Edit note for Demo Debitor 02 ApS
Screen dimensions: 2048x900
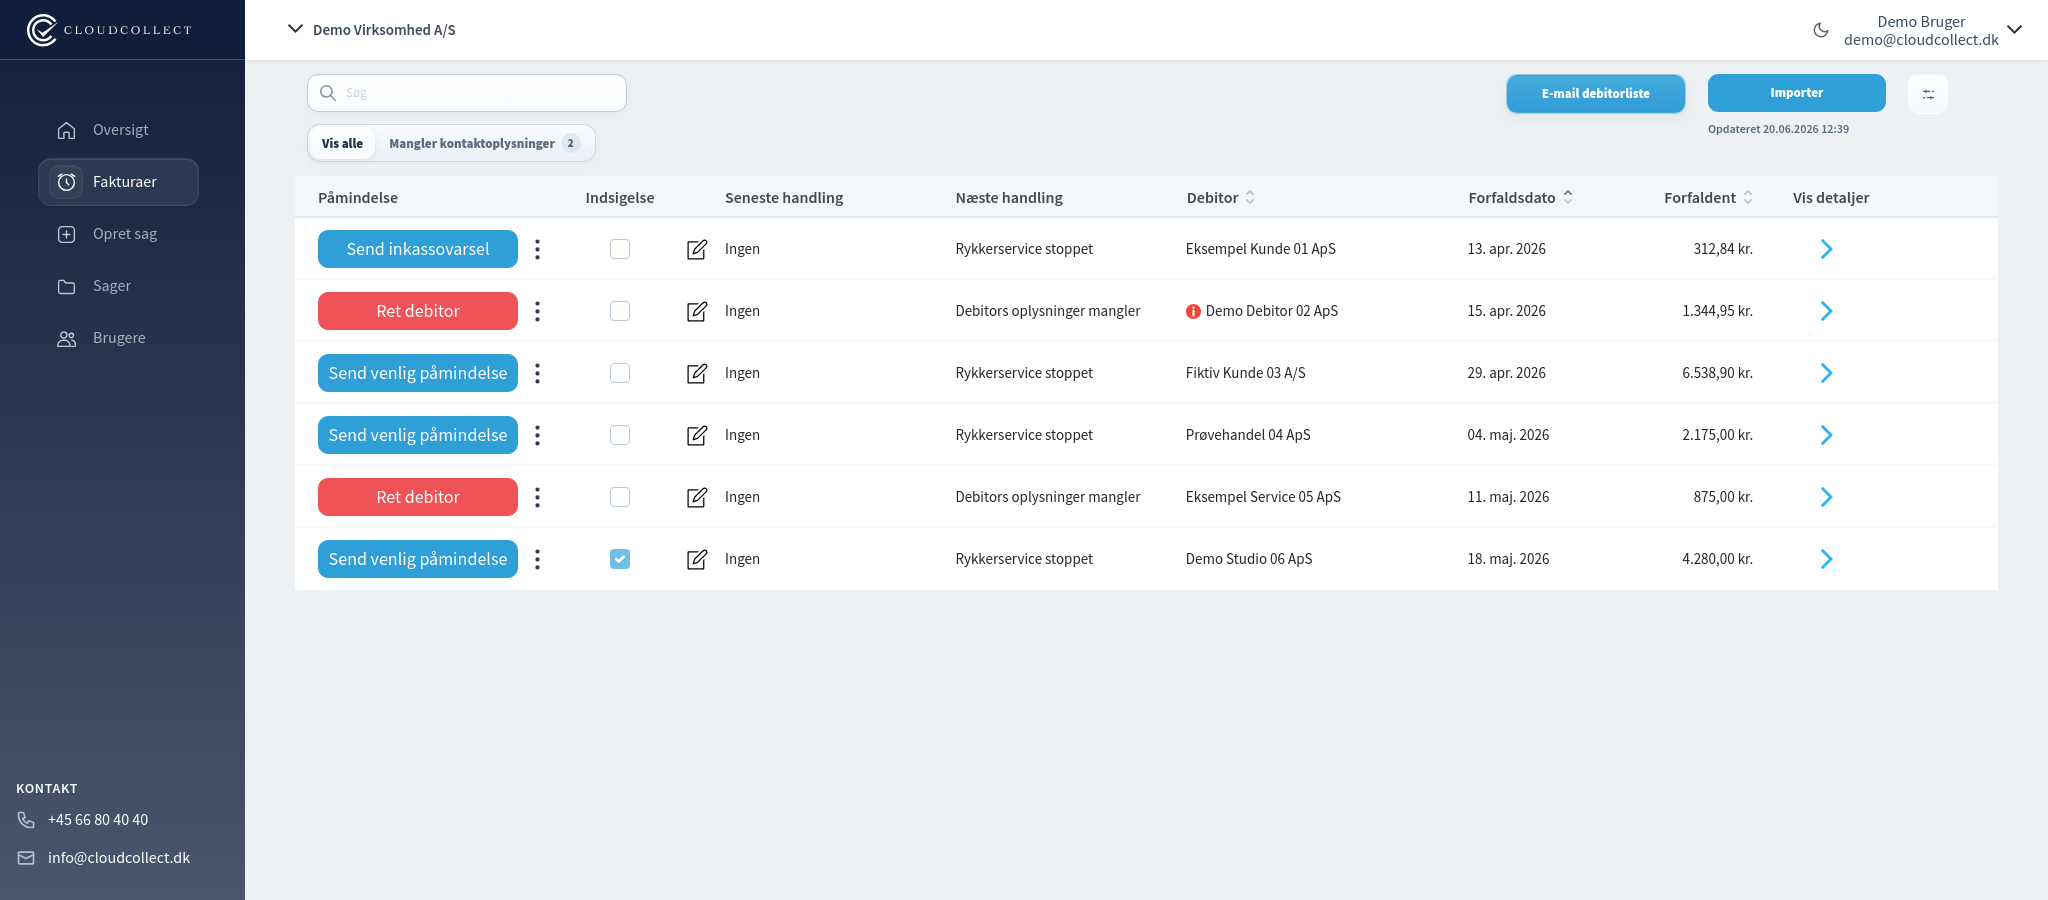697,311
